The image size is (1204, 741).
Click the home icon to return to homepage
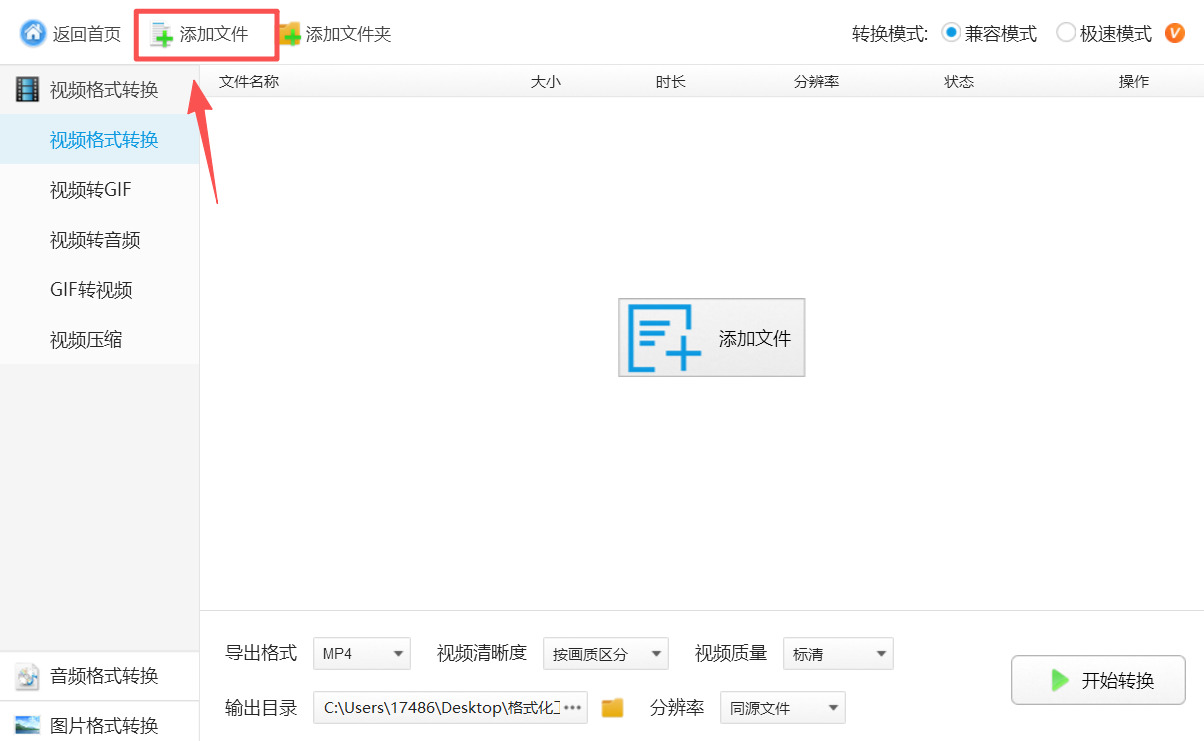pyautogui.click(x=33, y=33)
